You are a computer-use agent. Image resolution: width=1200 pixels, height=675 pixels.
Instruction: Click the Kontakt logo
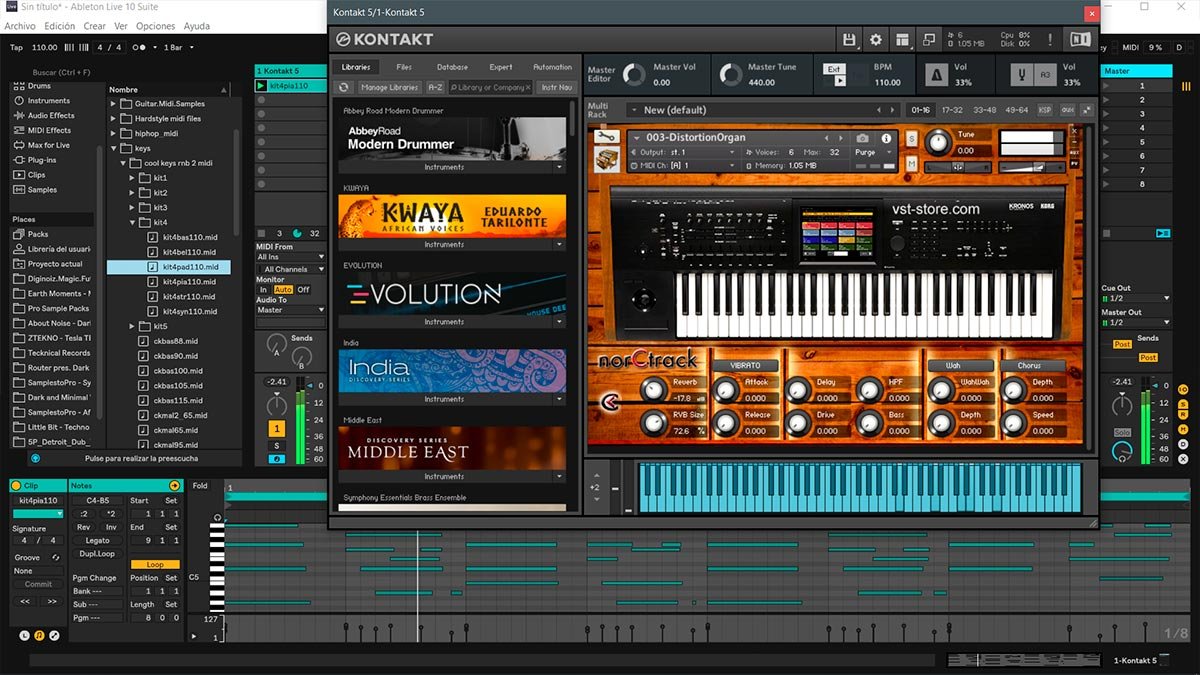point(385,39)
